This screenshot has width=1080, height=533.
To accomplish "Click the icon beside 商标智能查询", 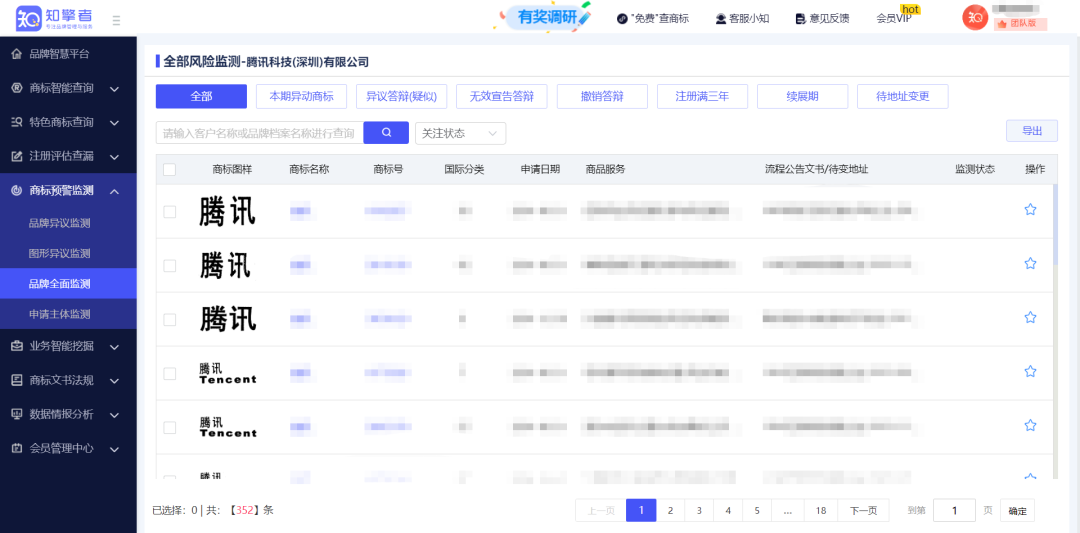I will point(17,88).
